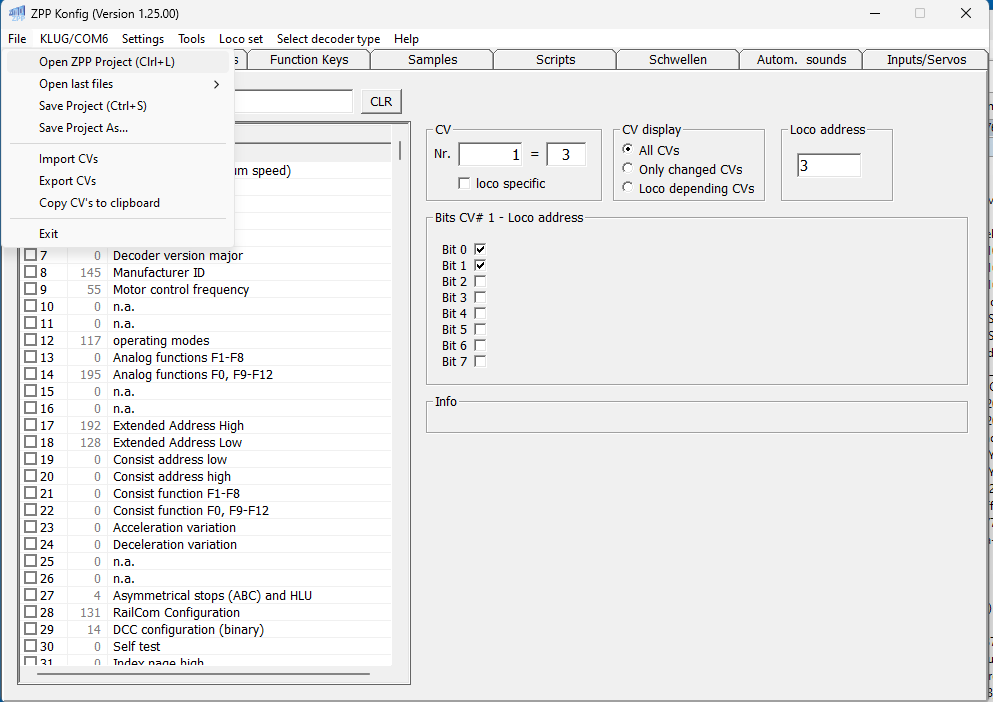Screen dimensions: 993x702
Task: Open the Select decoder type menu
Action: point(328,39)
